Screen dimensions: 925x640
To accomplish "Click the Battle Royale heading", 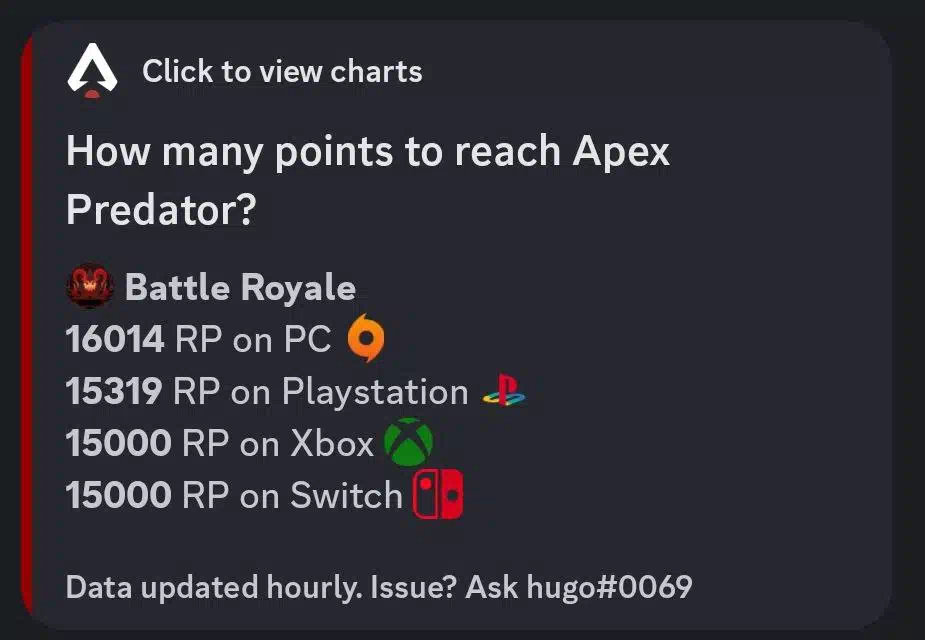I will tap(240, 287).
